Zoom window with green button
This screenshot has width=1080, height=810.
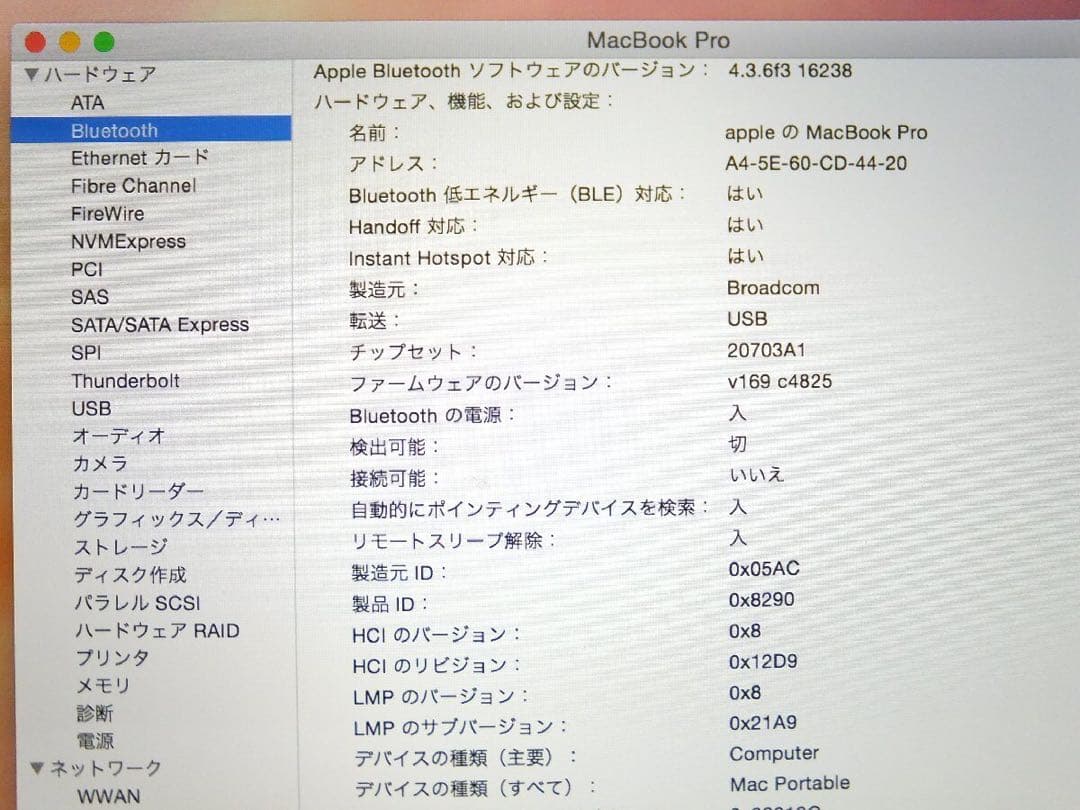click(104, 42)
